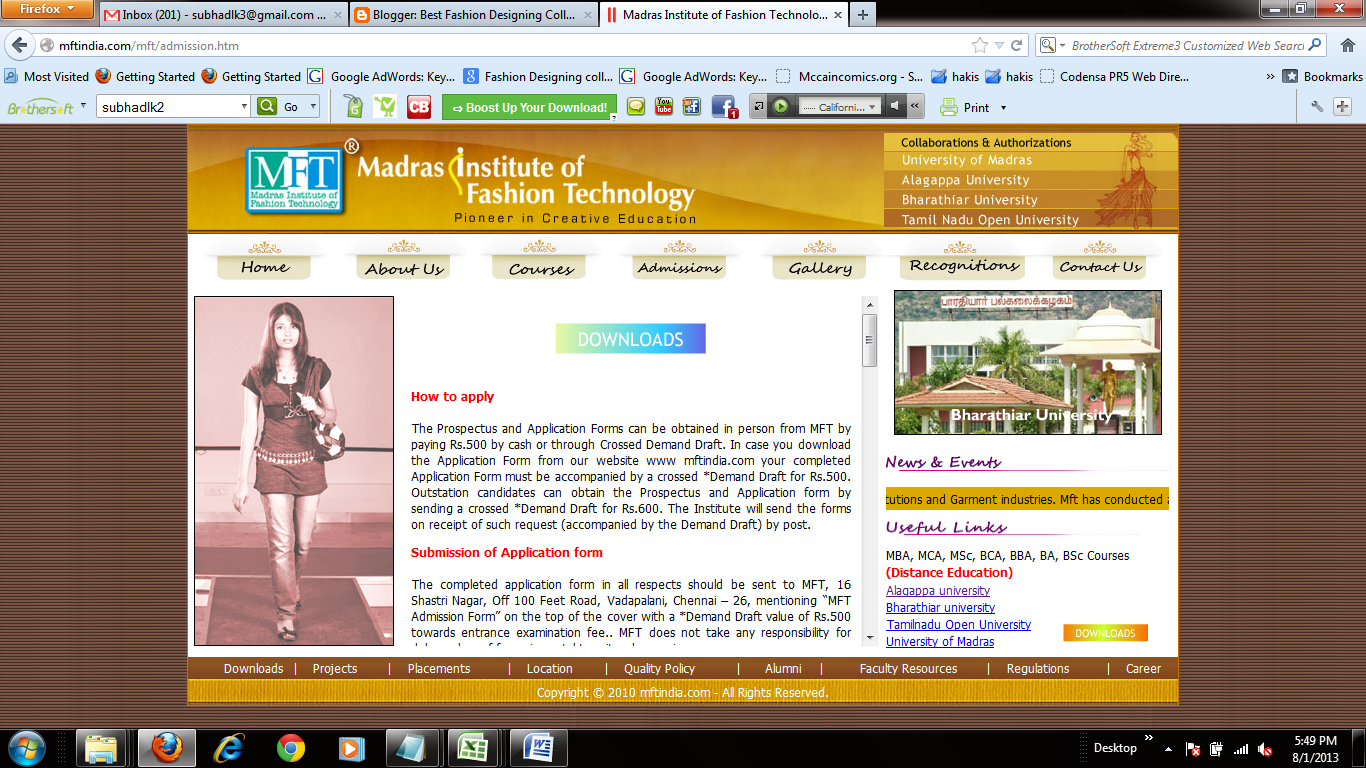Screen dimensions: 1366x768
Task: Expand the Print dropdown arrow
Action: 1003,108
